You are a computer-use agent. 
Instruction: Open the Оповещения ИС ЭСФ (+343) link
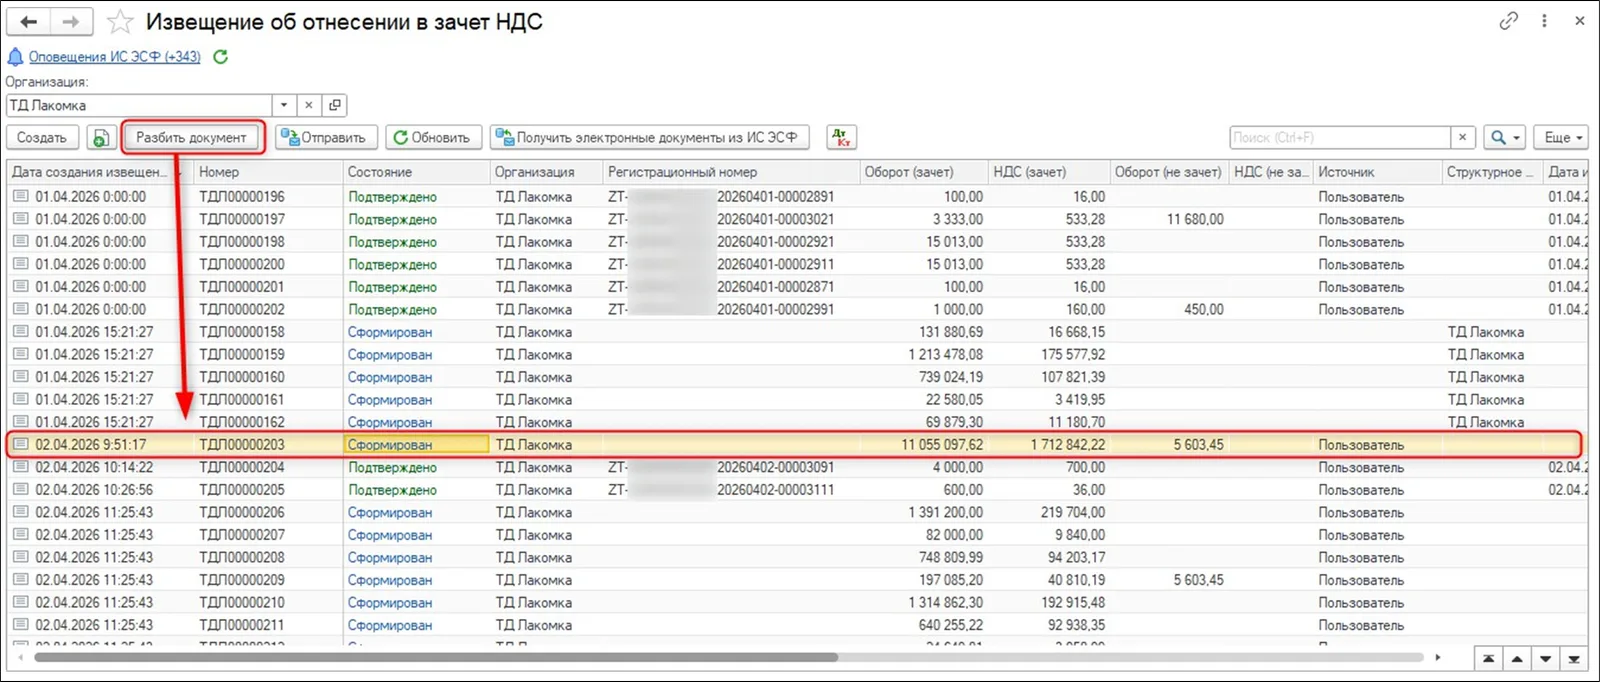(115, 57)
